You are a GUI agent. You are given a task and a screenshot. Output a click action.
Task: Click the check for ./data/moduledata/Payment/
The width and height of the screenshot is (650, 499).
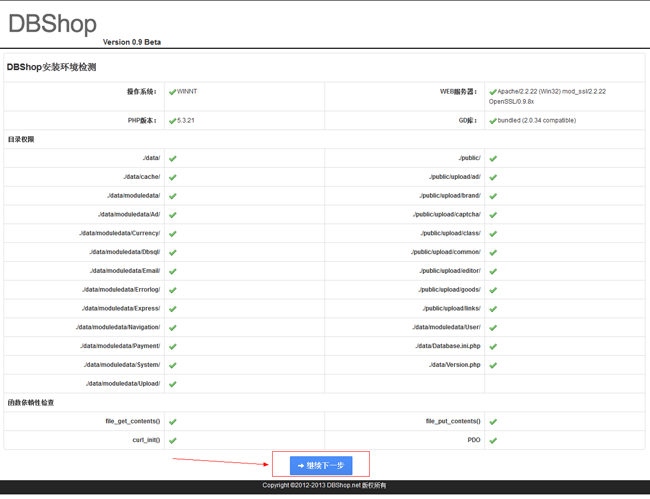[172, 346]
